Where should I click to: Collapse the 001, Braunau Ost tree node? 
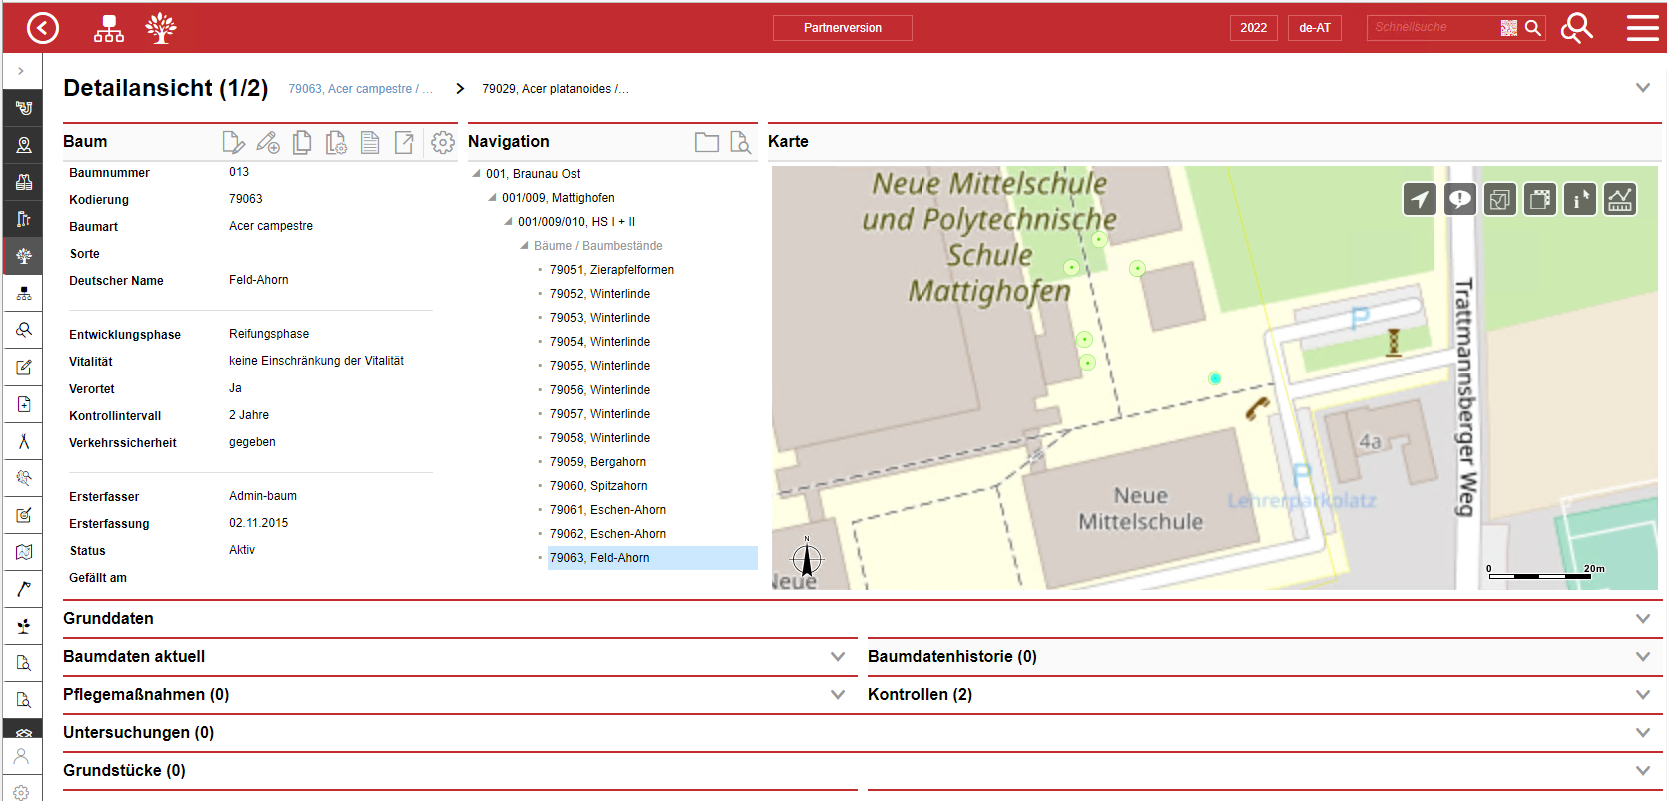(476, 174)
